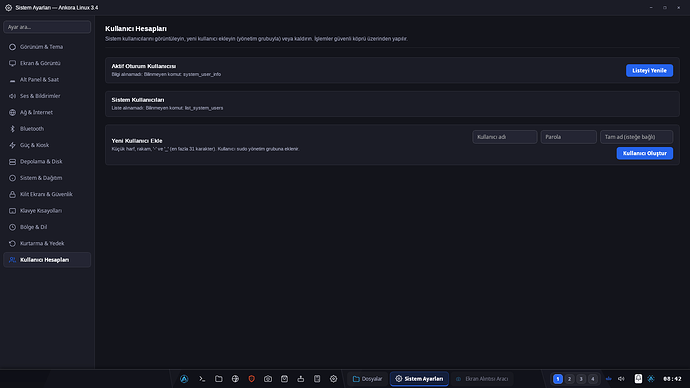690x388 pixels.
Task: Click the Aktif Oturum Kullanıcısı heading
Action: (x=143, y=66)
